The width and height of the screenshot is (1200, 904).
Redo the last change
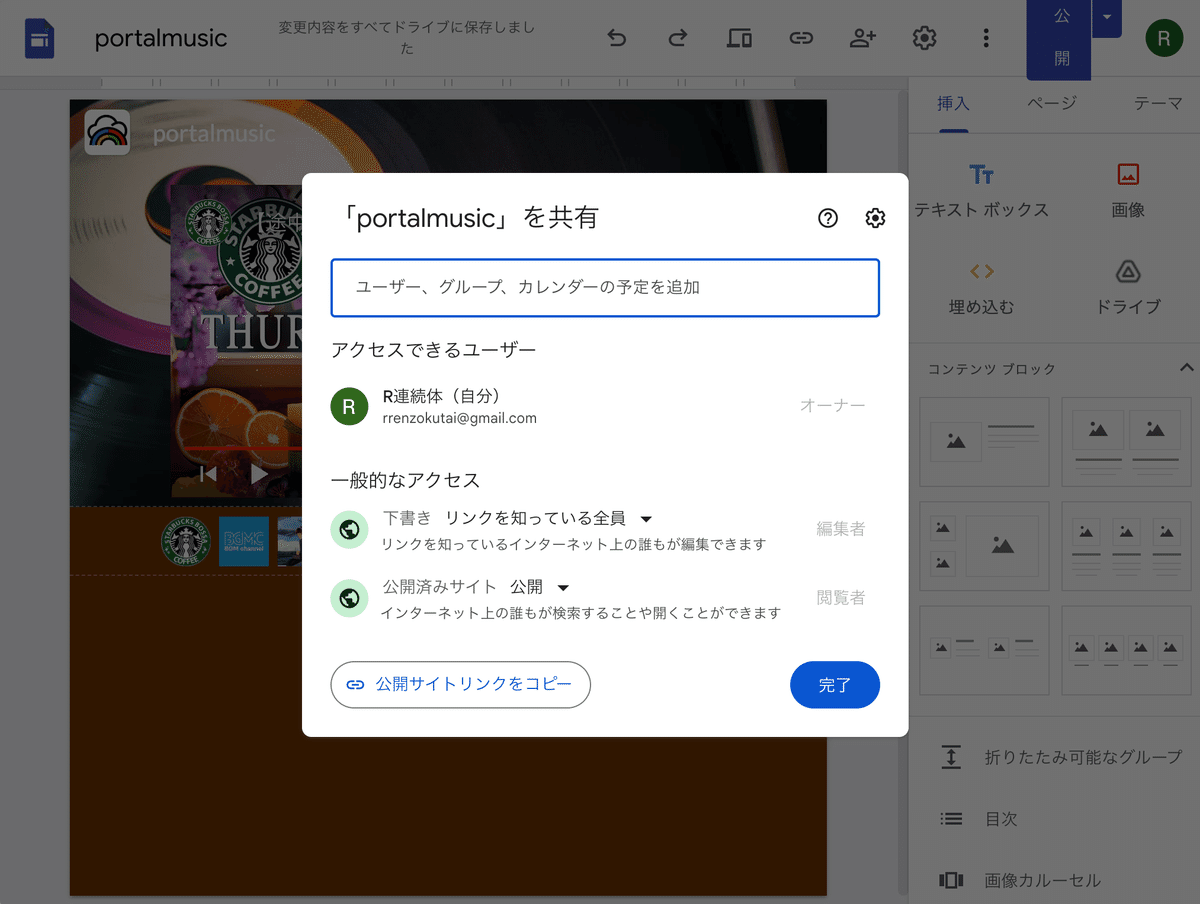pos(678,39)
